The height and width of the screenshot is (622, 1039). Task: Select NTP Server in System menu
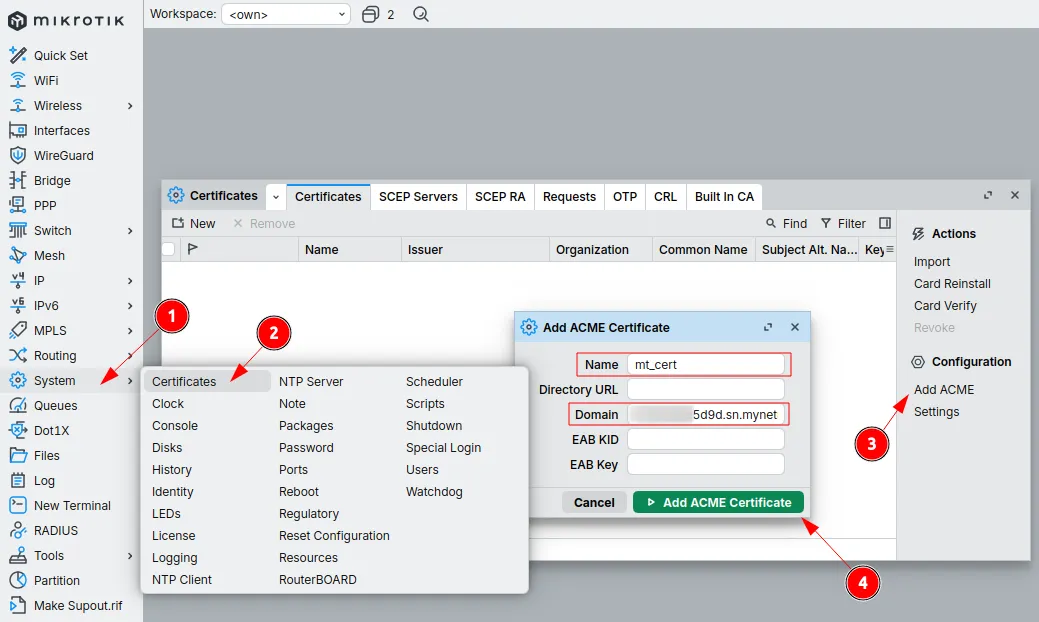[311, 382]
